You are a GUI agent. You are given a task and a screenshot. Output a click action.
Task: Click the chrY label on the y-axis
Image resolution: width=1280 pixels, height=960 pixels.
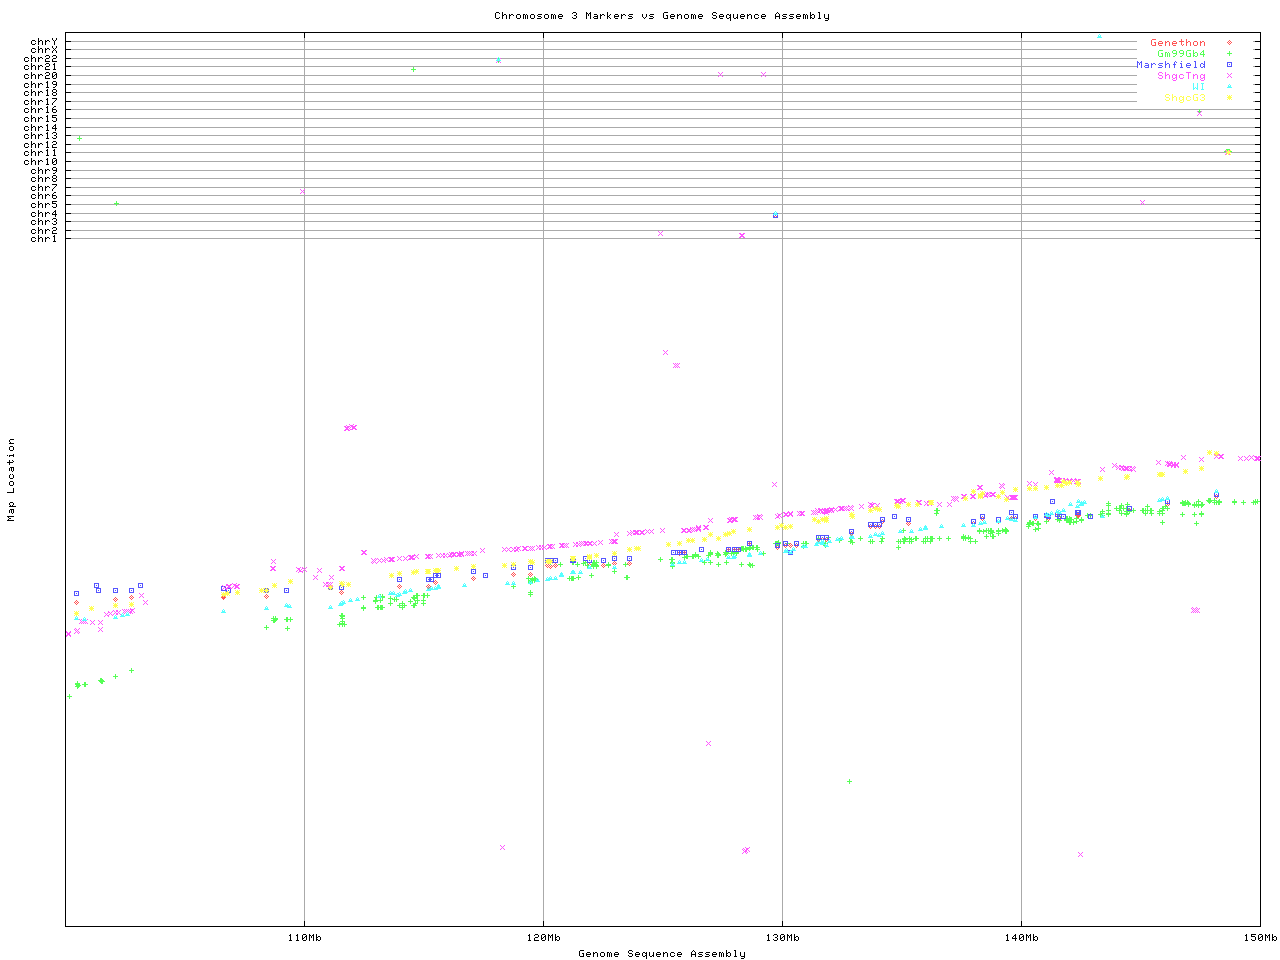pyautogui.click(x=44, y=41)
